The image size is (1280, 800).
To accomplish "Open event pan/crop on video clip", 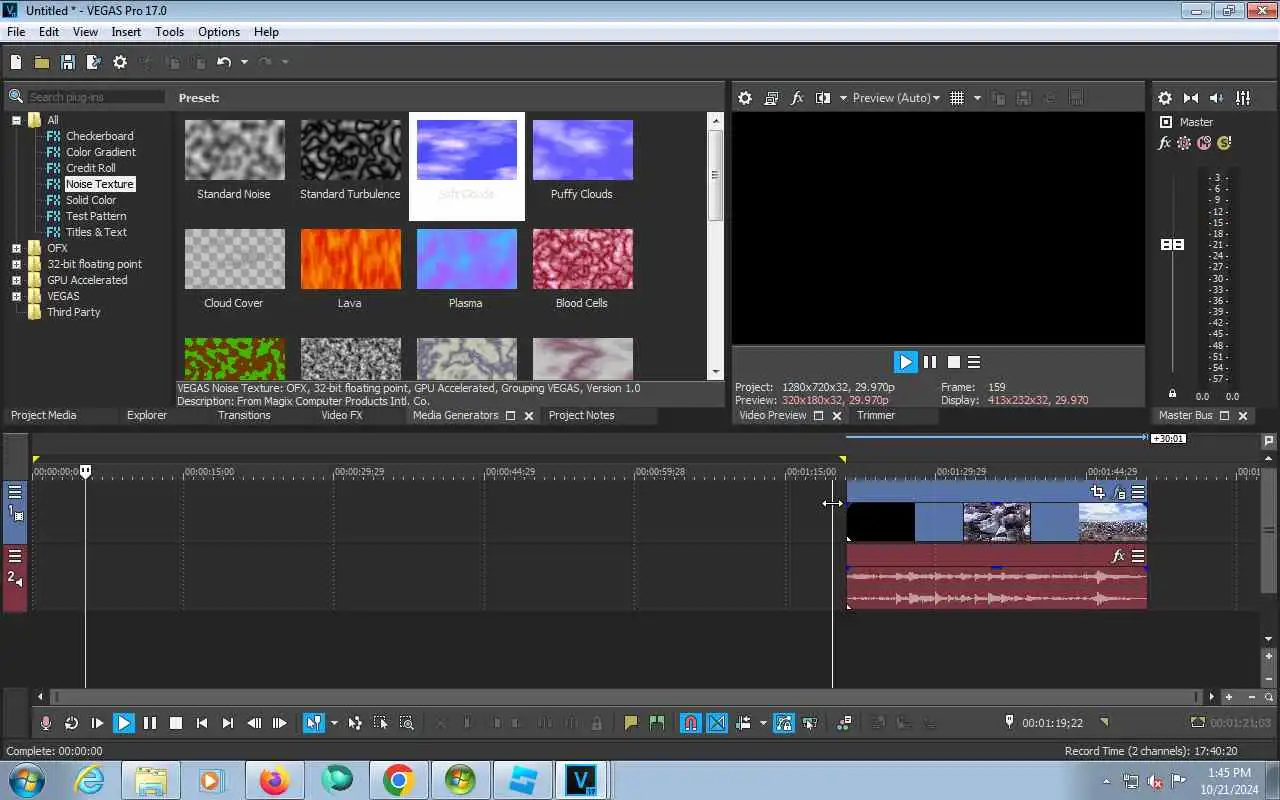I will coord(1098,492).
